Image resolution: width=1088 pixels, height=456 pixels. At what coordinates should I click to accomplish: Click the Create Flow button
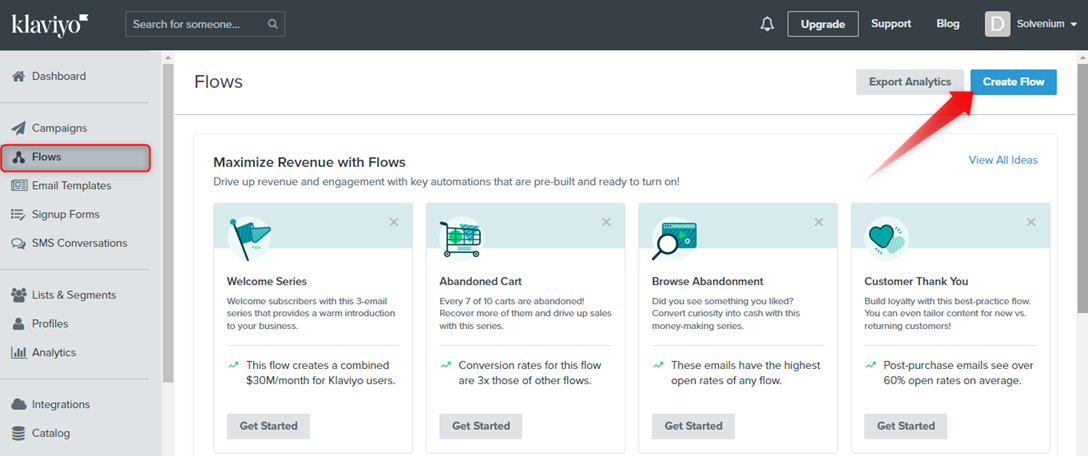point(1014,82)
